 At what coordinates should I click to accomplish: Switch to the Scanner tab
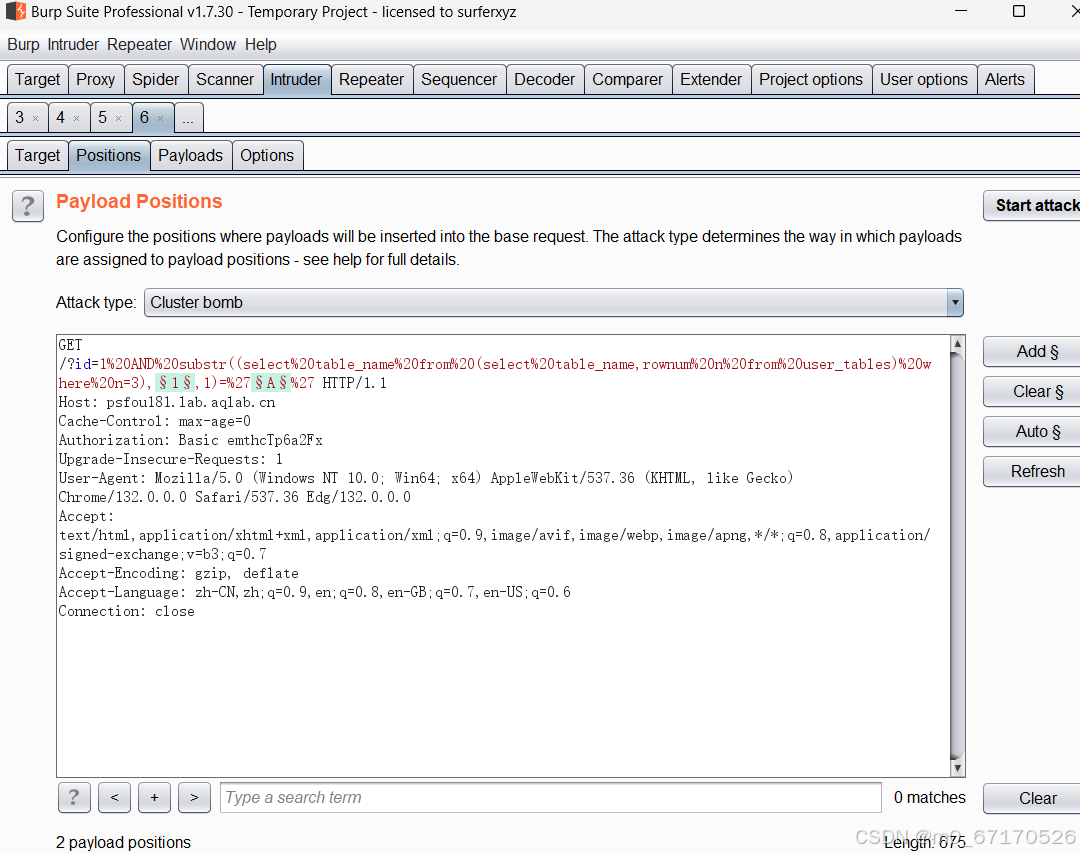click(225, 80)
